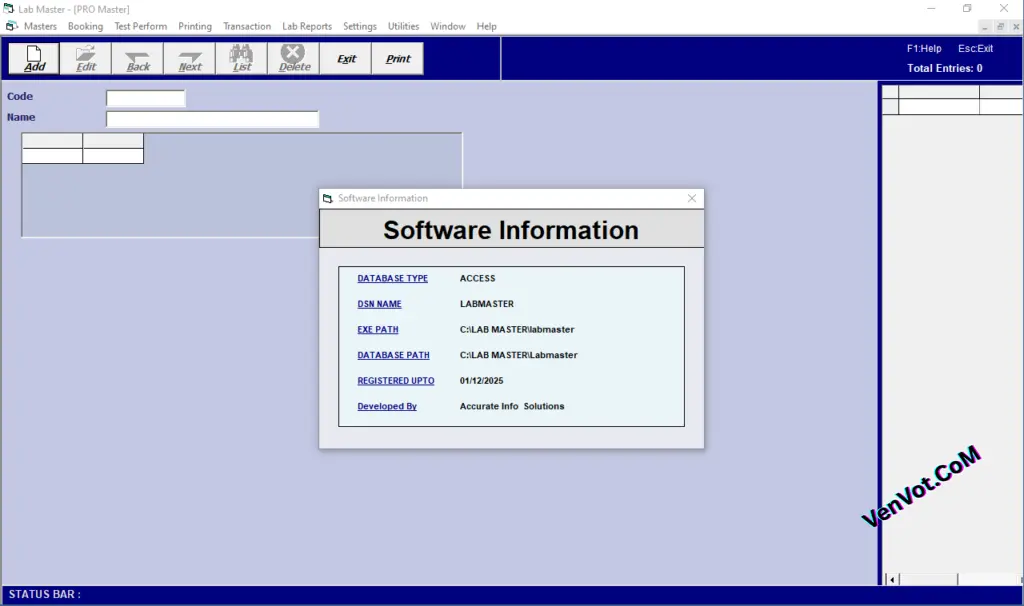
Task: Open the Help menu
Action: (x=487, y=26)
